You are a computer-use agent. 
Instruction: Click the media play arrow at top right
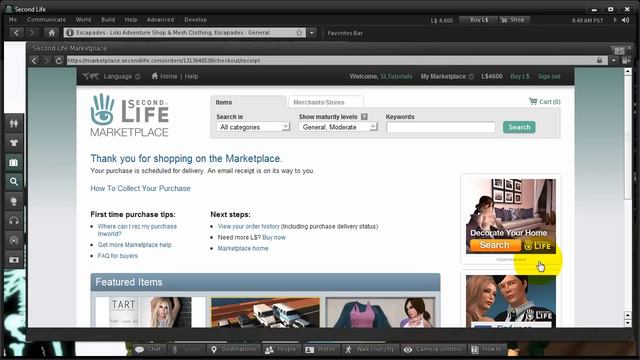click(x=615, y=20)
